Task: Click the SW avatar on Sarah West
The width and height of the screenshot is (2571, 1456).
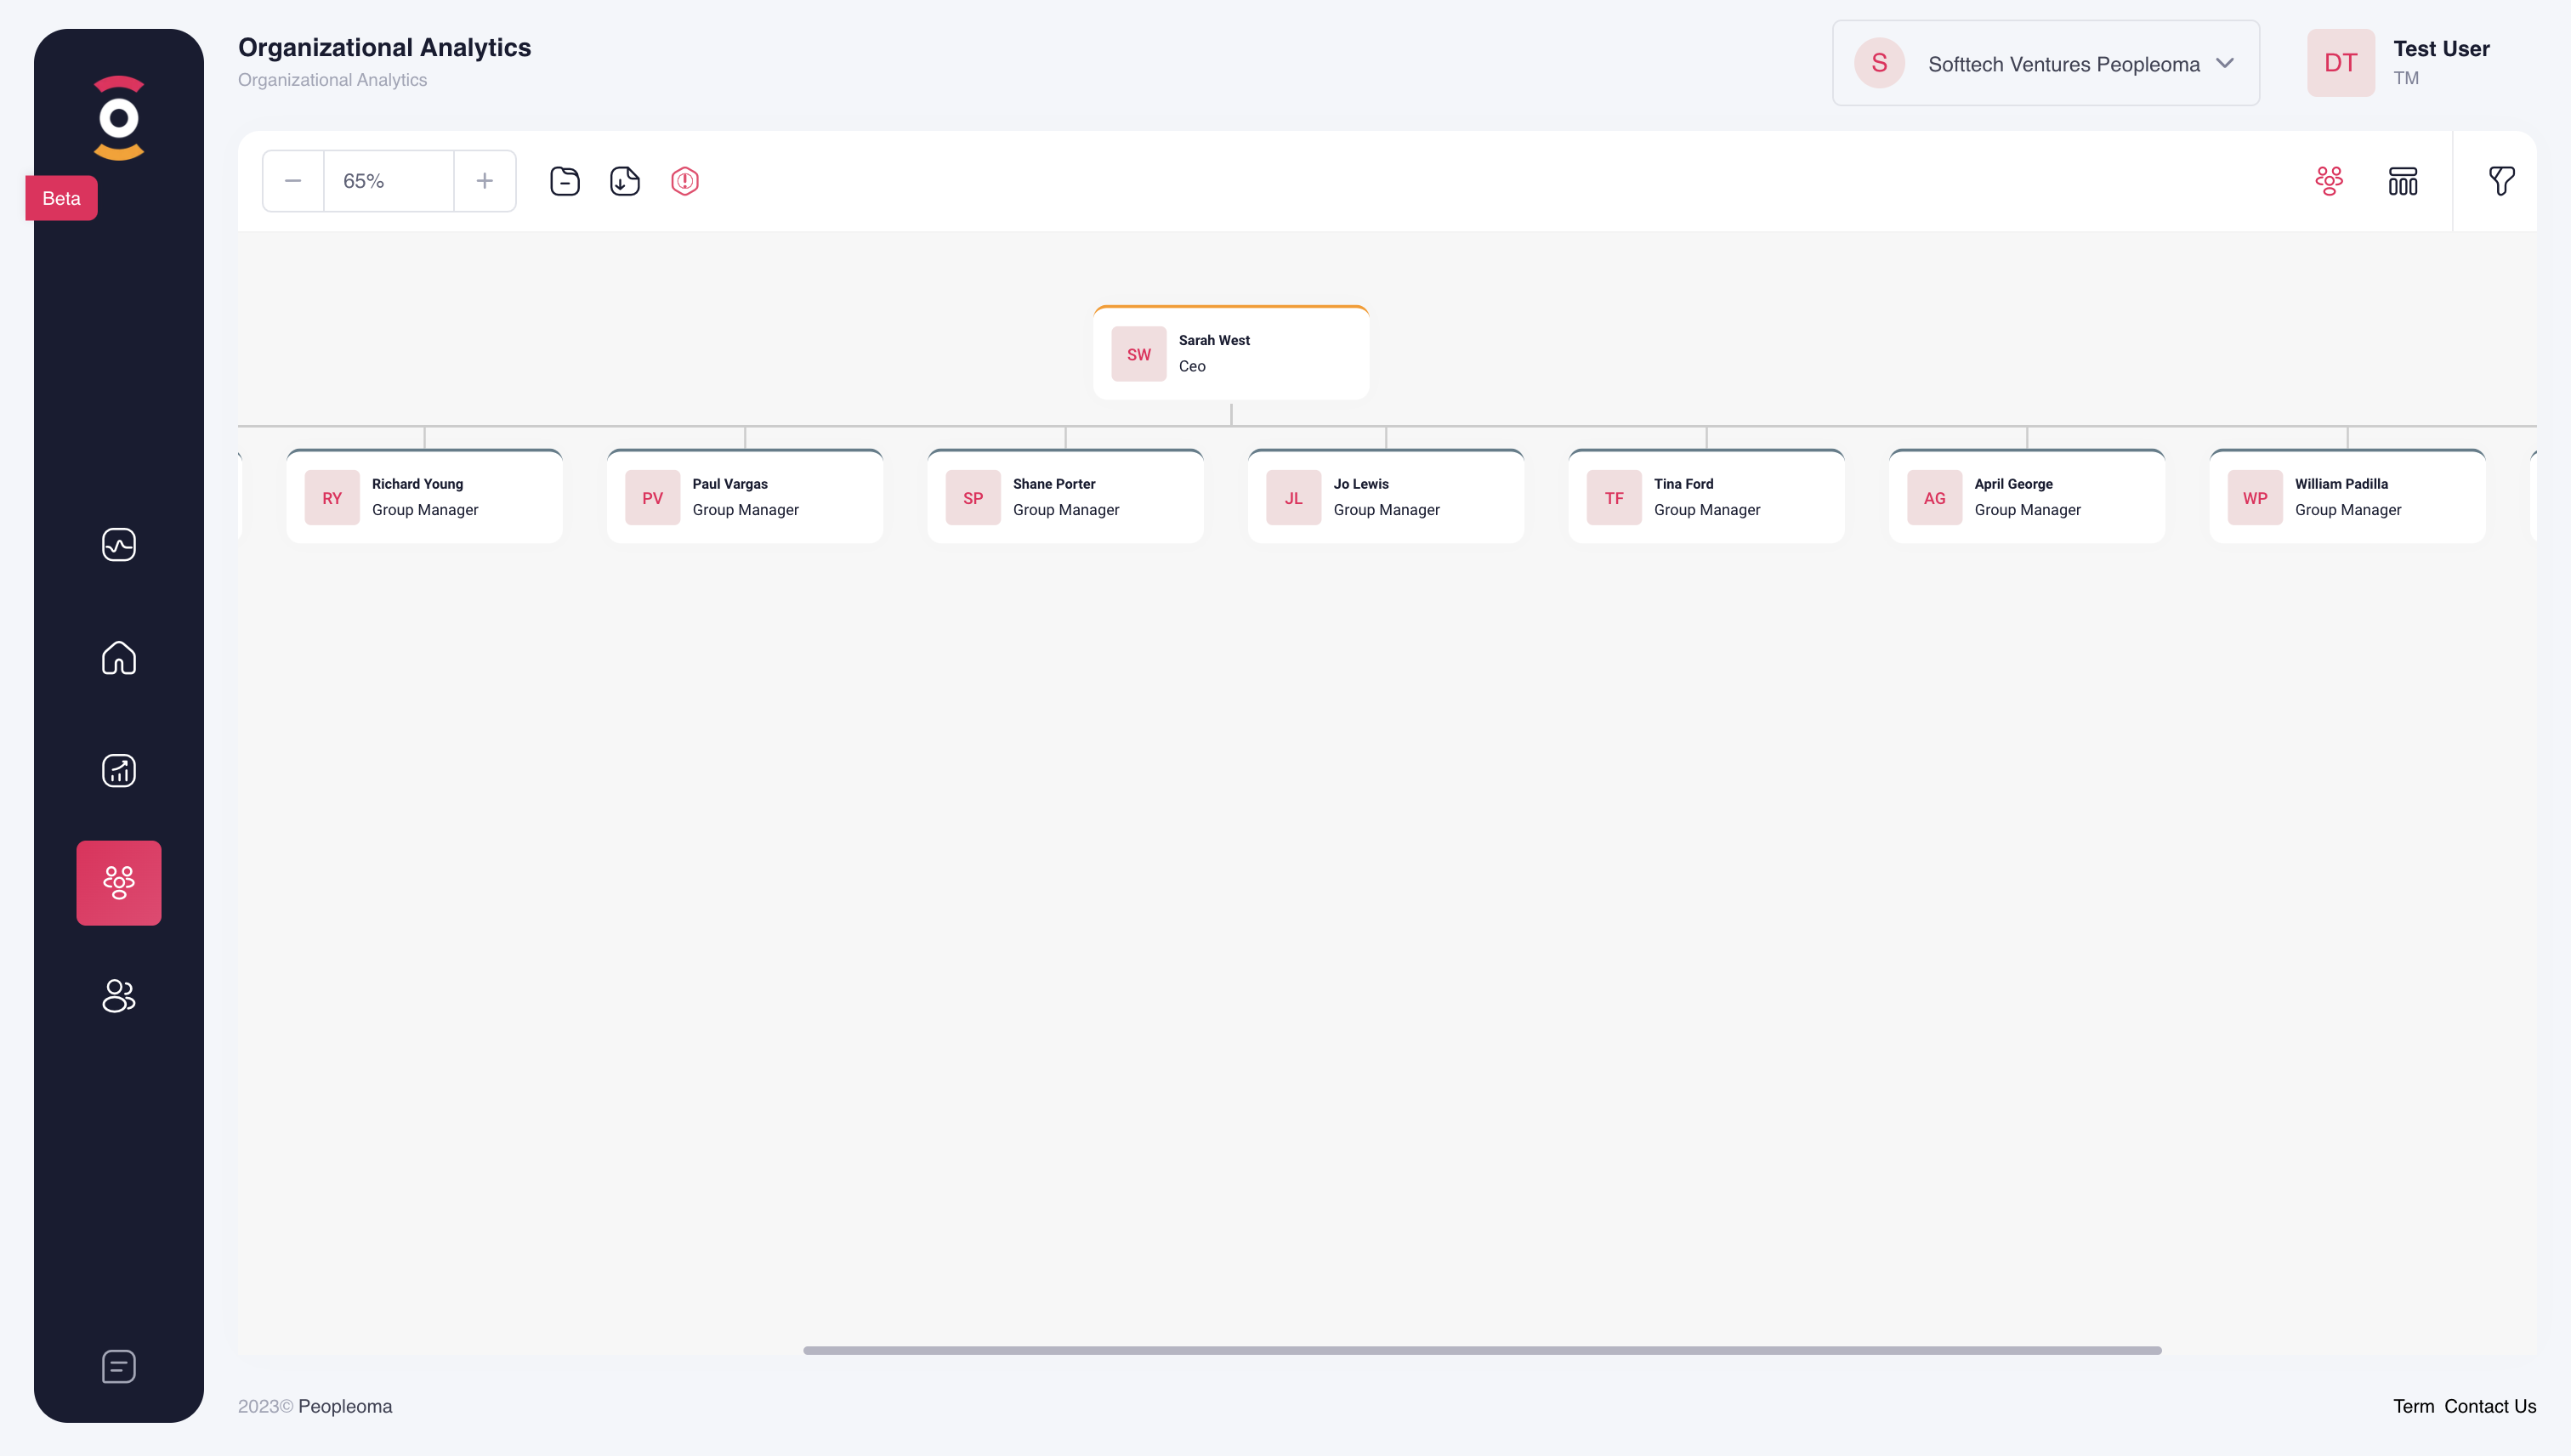Action: [x=1139, y=354]
